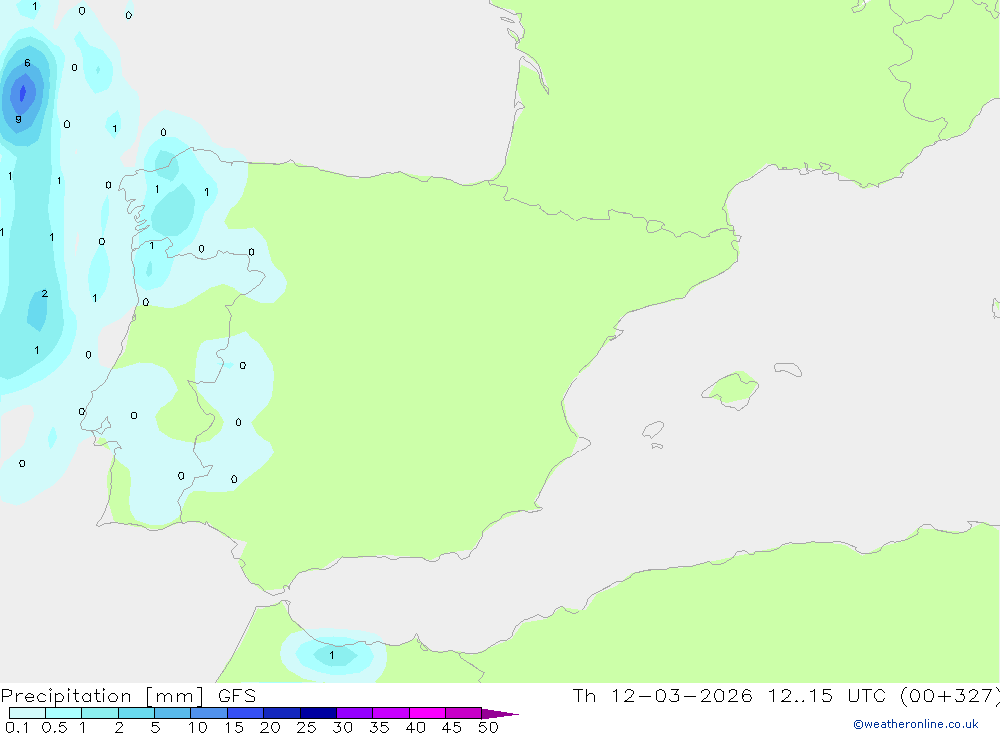
Task: Select the 15–20 mm legend swatch
Action: 246,713
